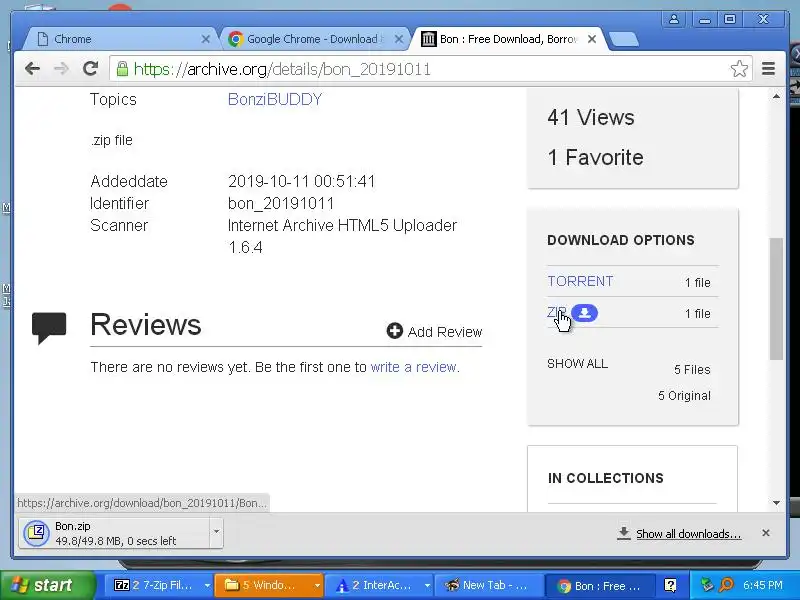Click the page scrollbar down arrow
800x600 pixels.
(776, 503)
